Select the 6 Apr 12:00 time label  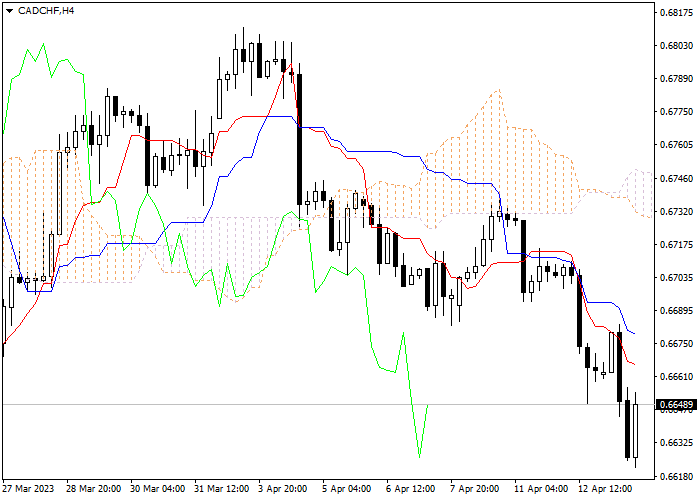[x=411, y=489]
